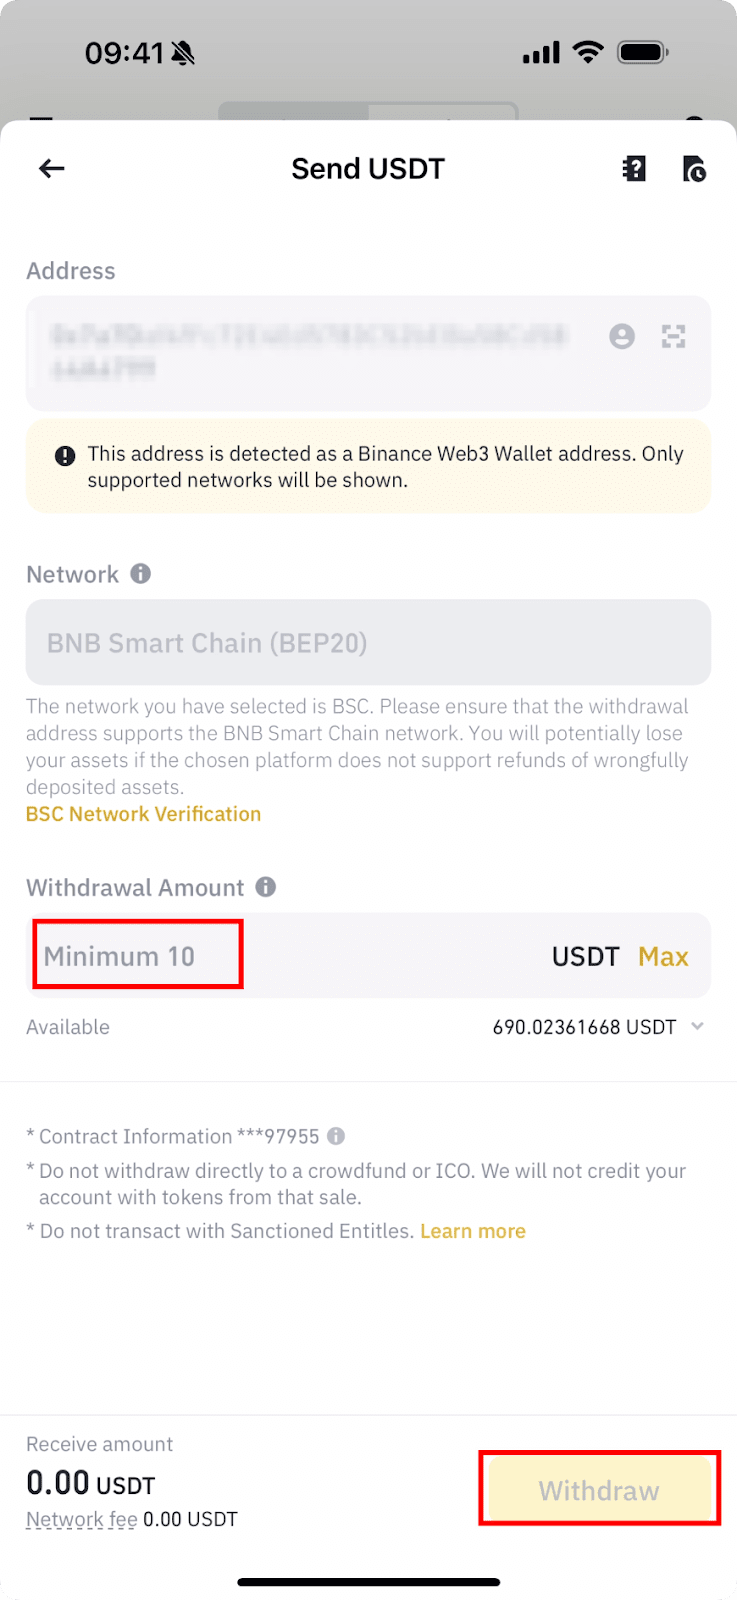Open the BSC Network Verification link
The width and height of the screenshot is (737, 1600).
(x=143, y=814)
